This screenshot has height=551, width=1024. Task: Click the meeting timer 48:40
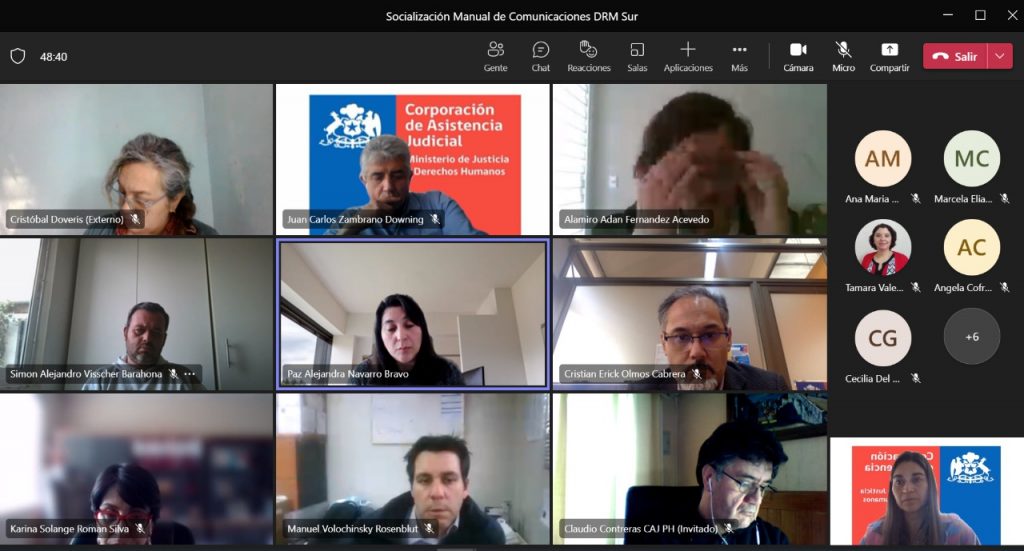(54, 57)
